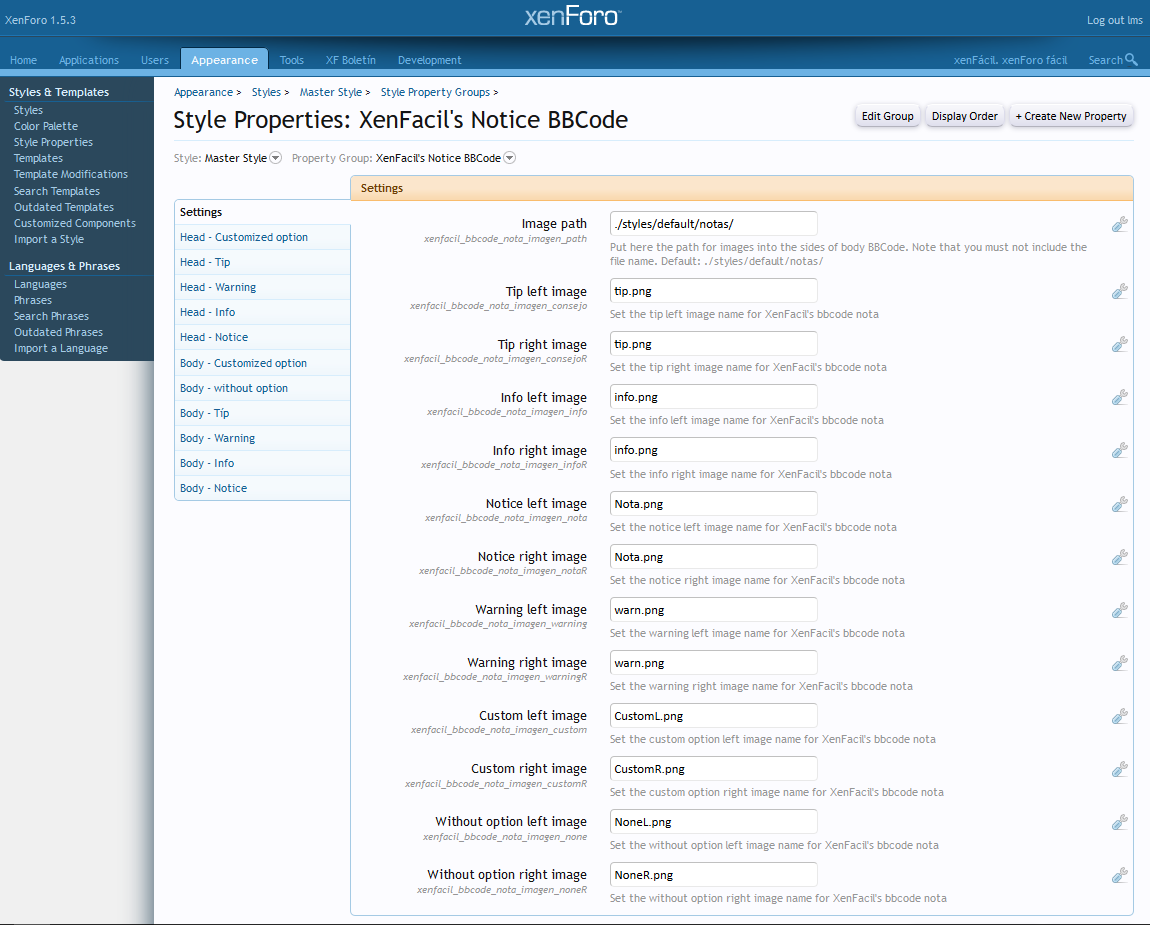Open the XF Boletín tab

pyautogui.click(x=351, y=60)
